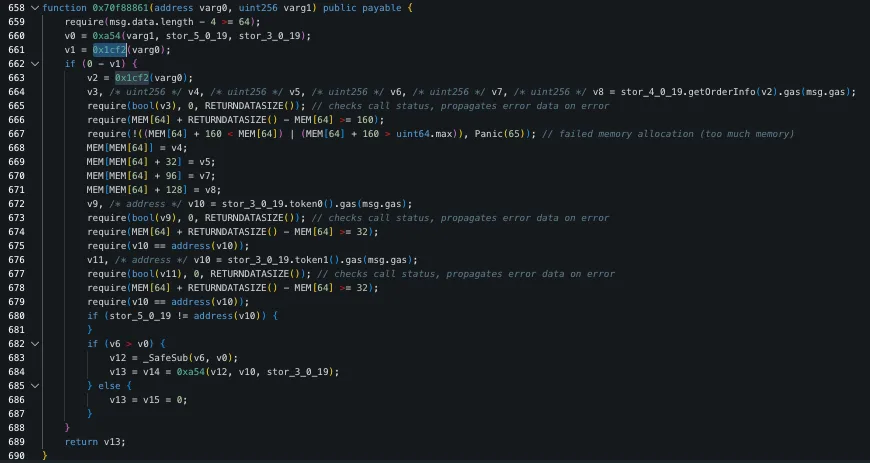Click 0x1cf2 call on line 663
This screenshot has width=870, height=463.
pos(132,78)
